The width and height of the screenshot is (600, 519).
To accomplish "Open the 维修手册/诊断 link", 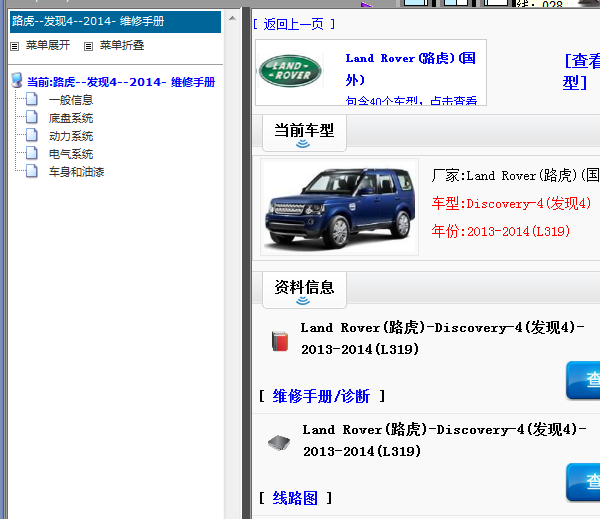I will tap(321, 396).
